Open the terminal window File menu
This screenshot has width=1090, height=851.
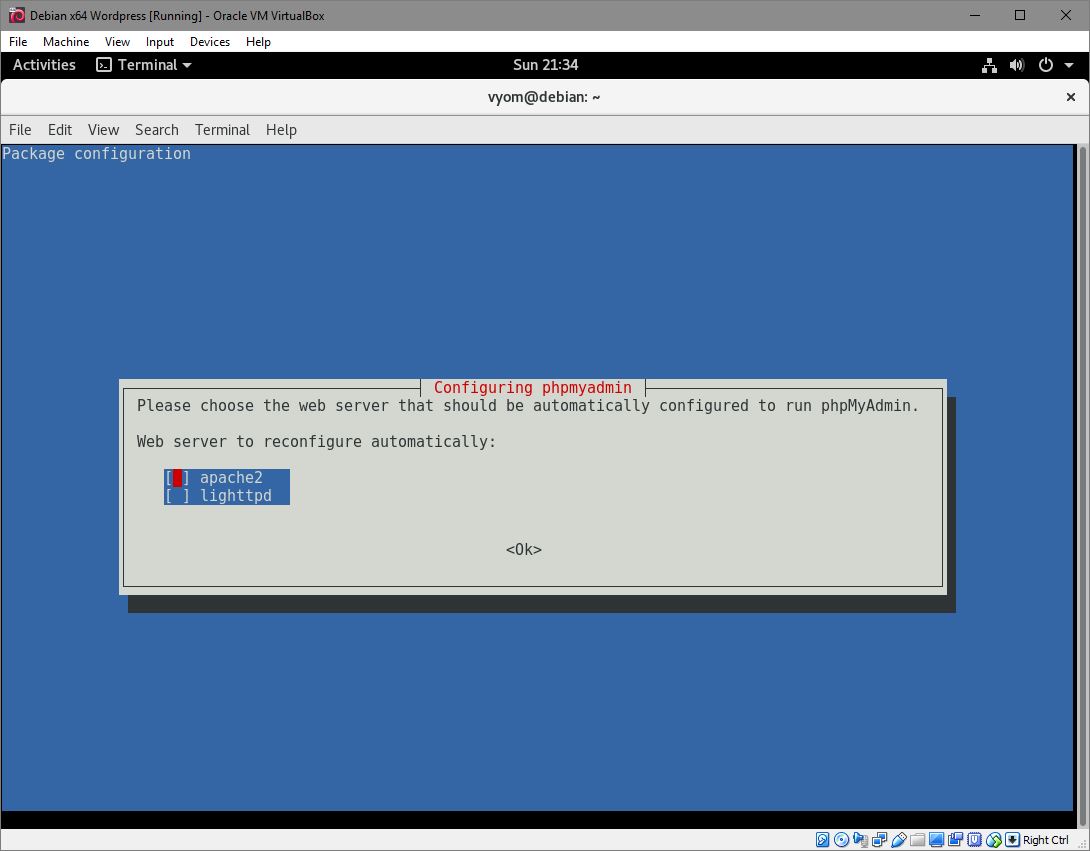(20, 130)
